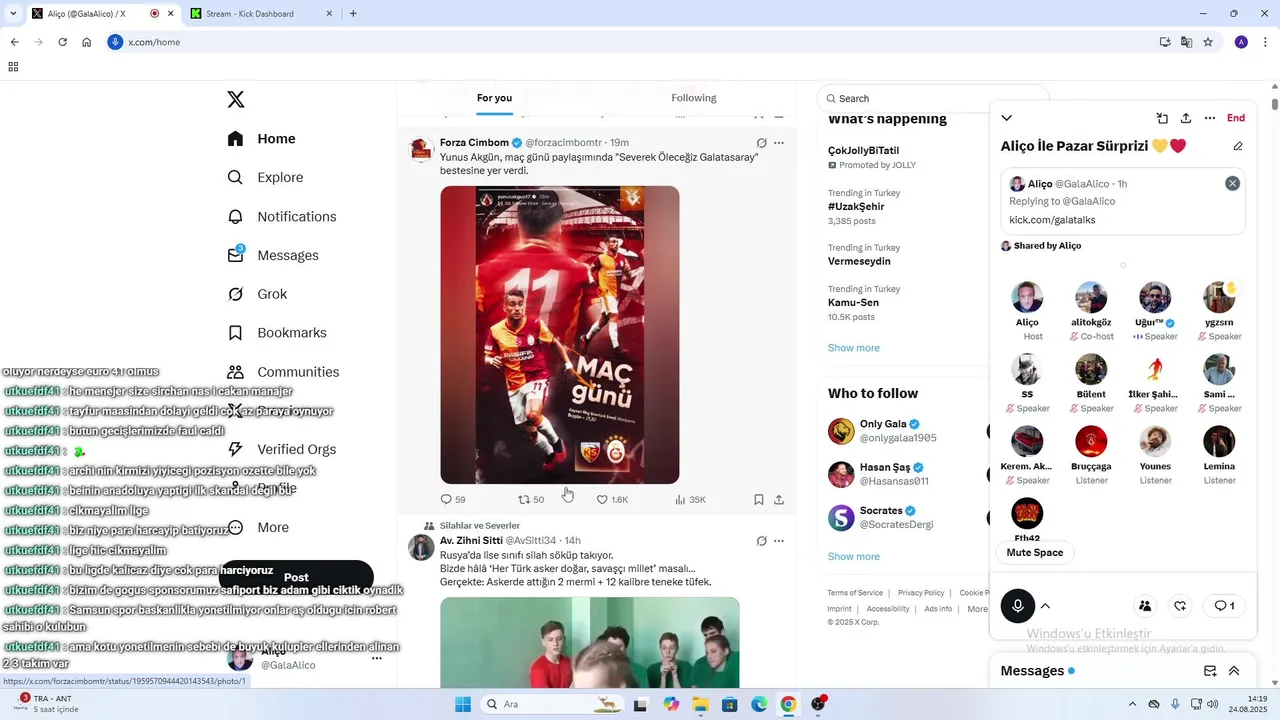
Task: Click the Space dock-out icon
Action: click(x=1162, y=118)
